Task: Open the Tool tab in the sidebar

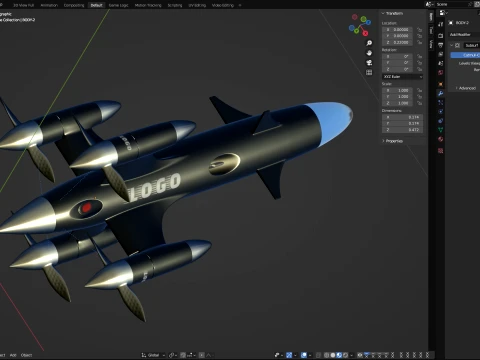Action: (431, 30)
